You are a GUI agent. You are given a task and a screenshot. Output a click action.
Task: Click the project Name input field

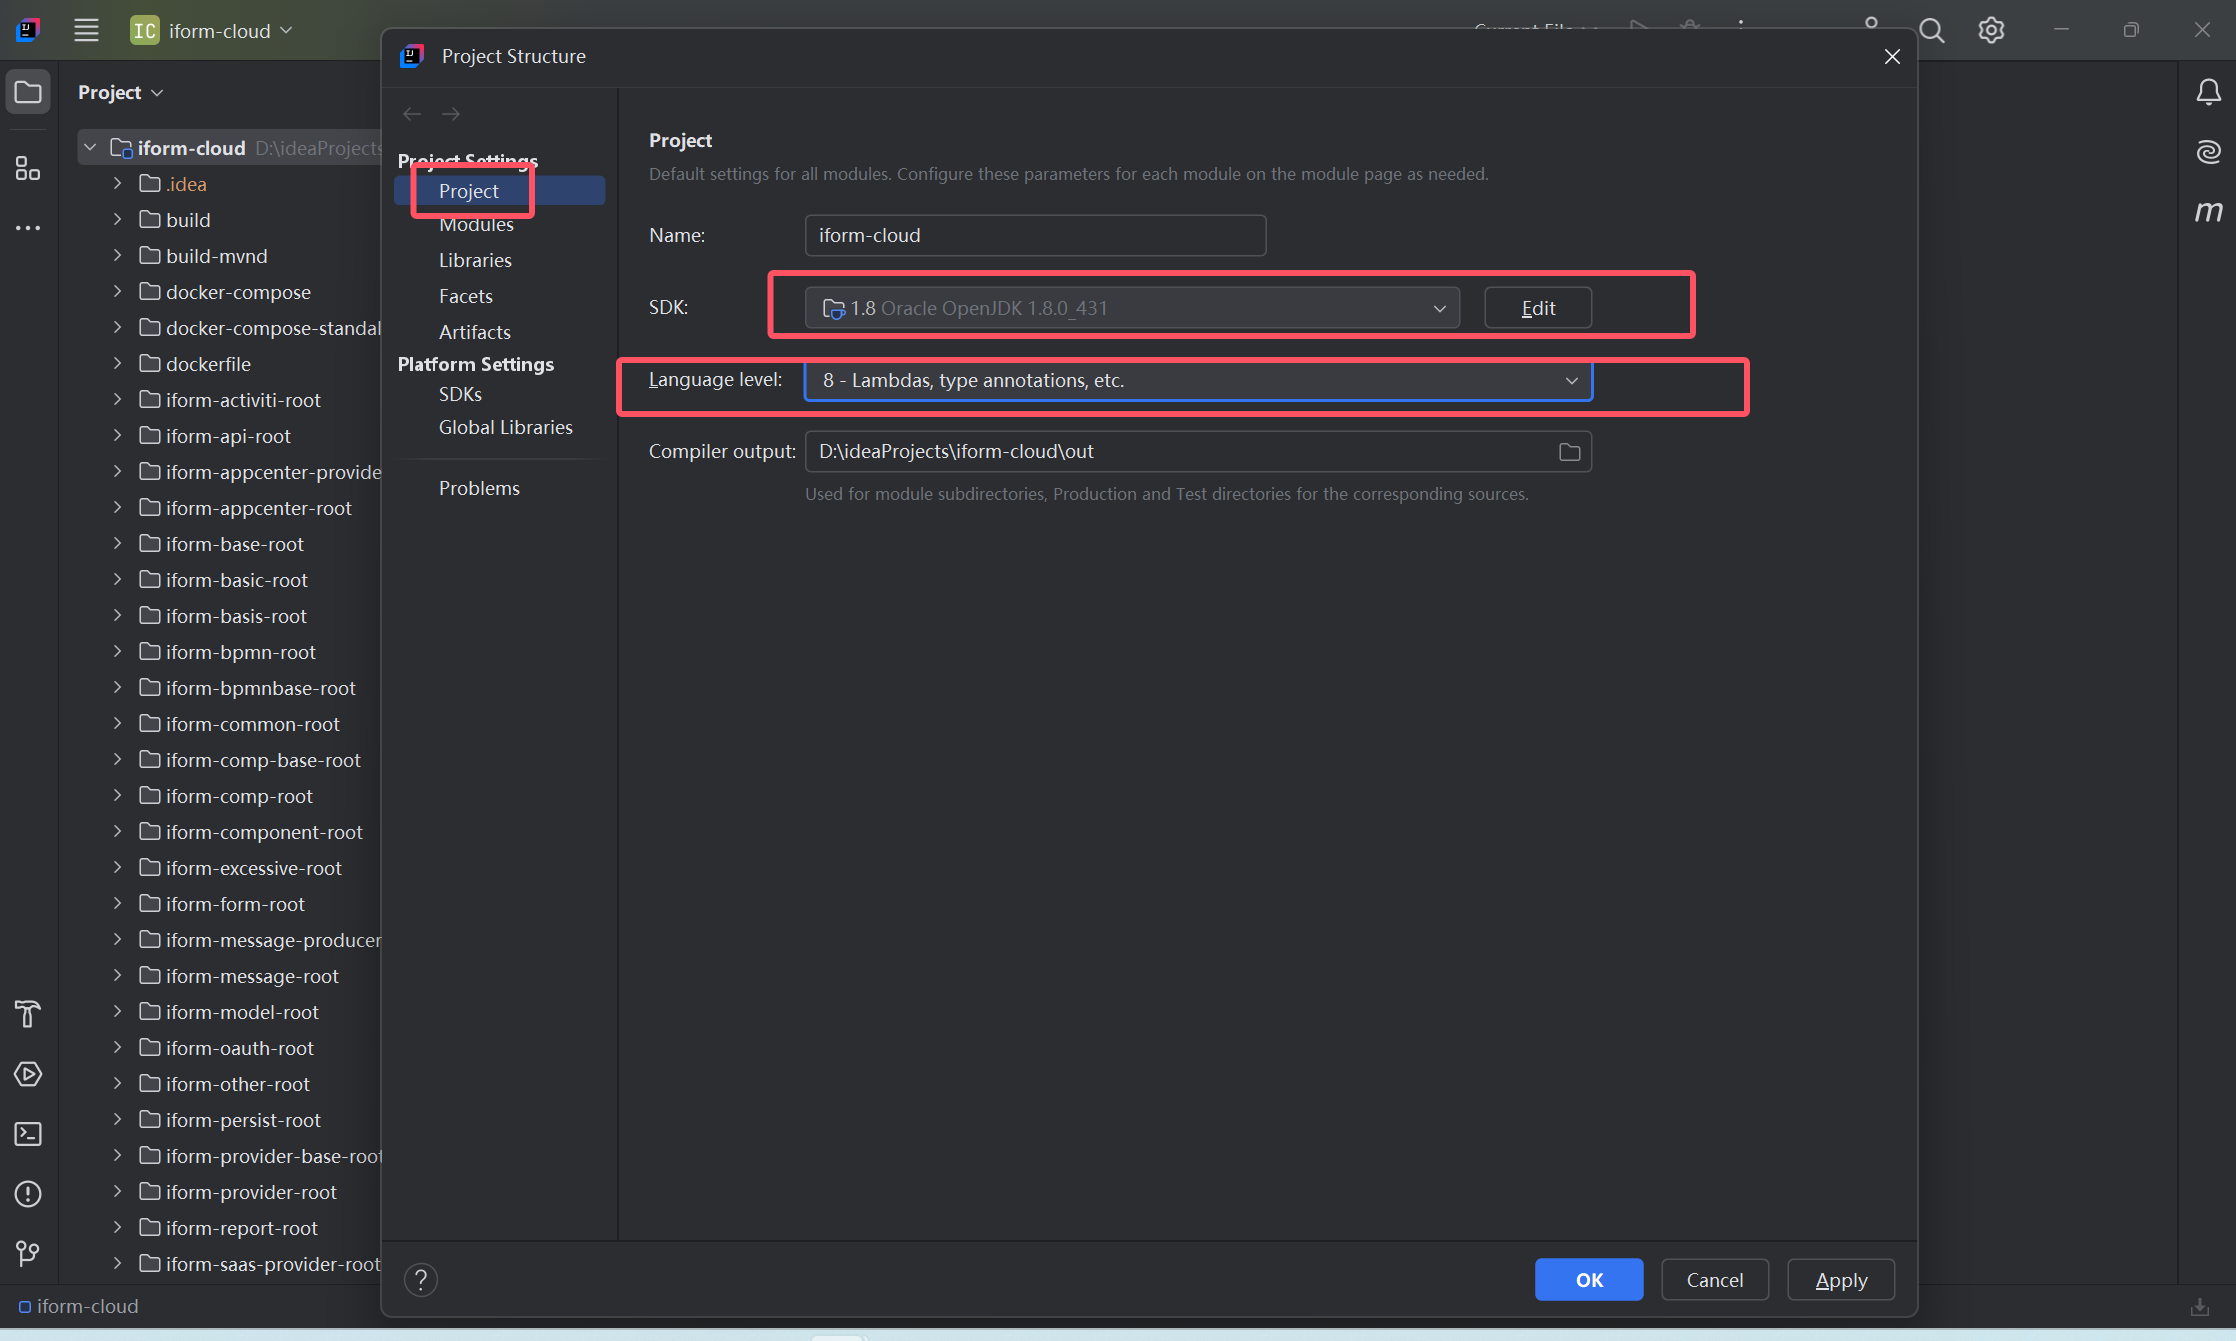[1035, 236]
